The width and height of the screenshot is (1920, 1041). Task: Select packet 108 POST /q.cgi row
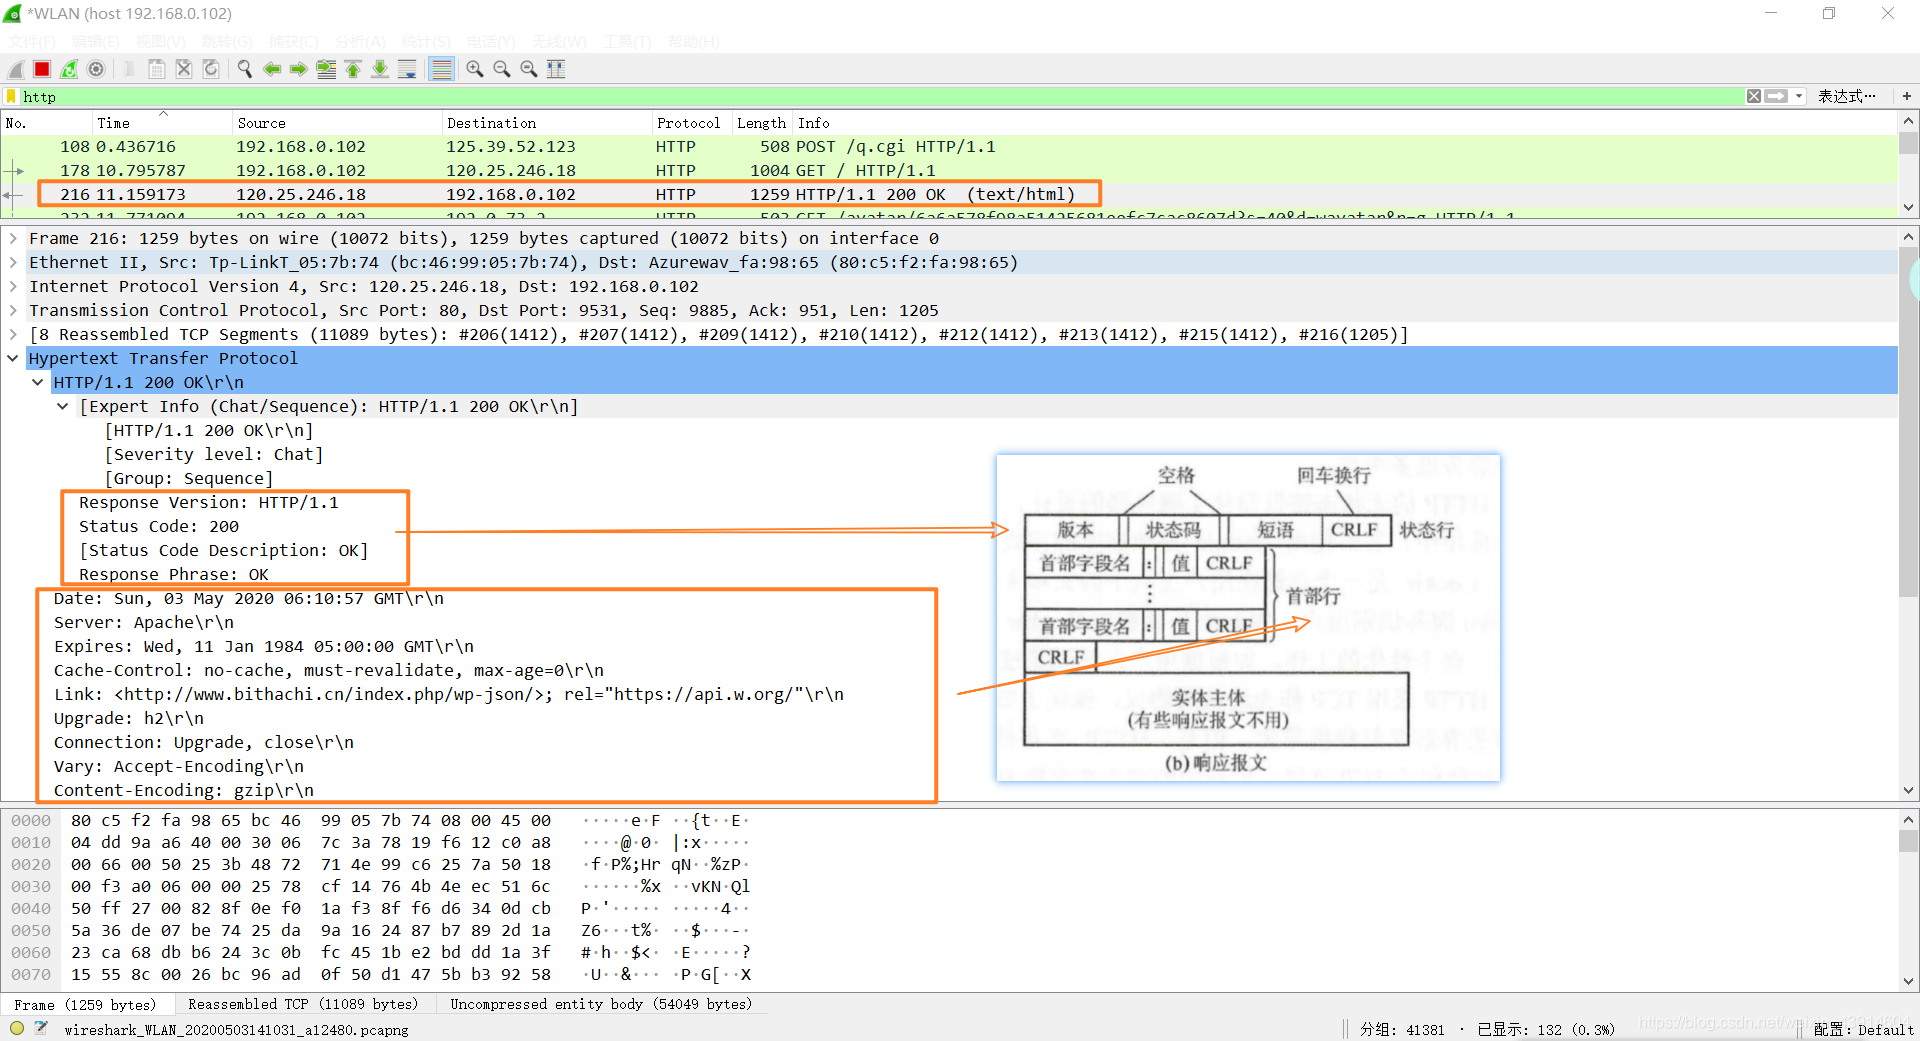point(948,147)
